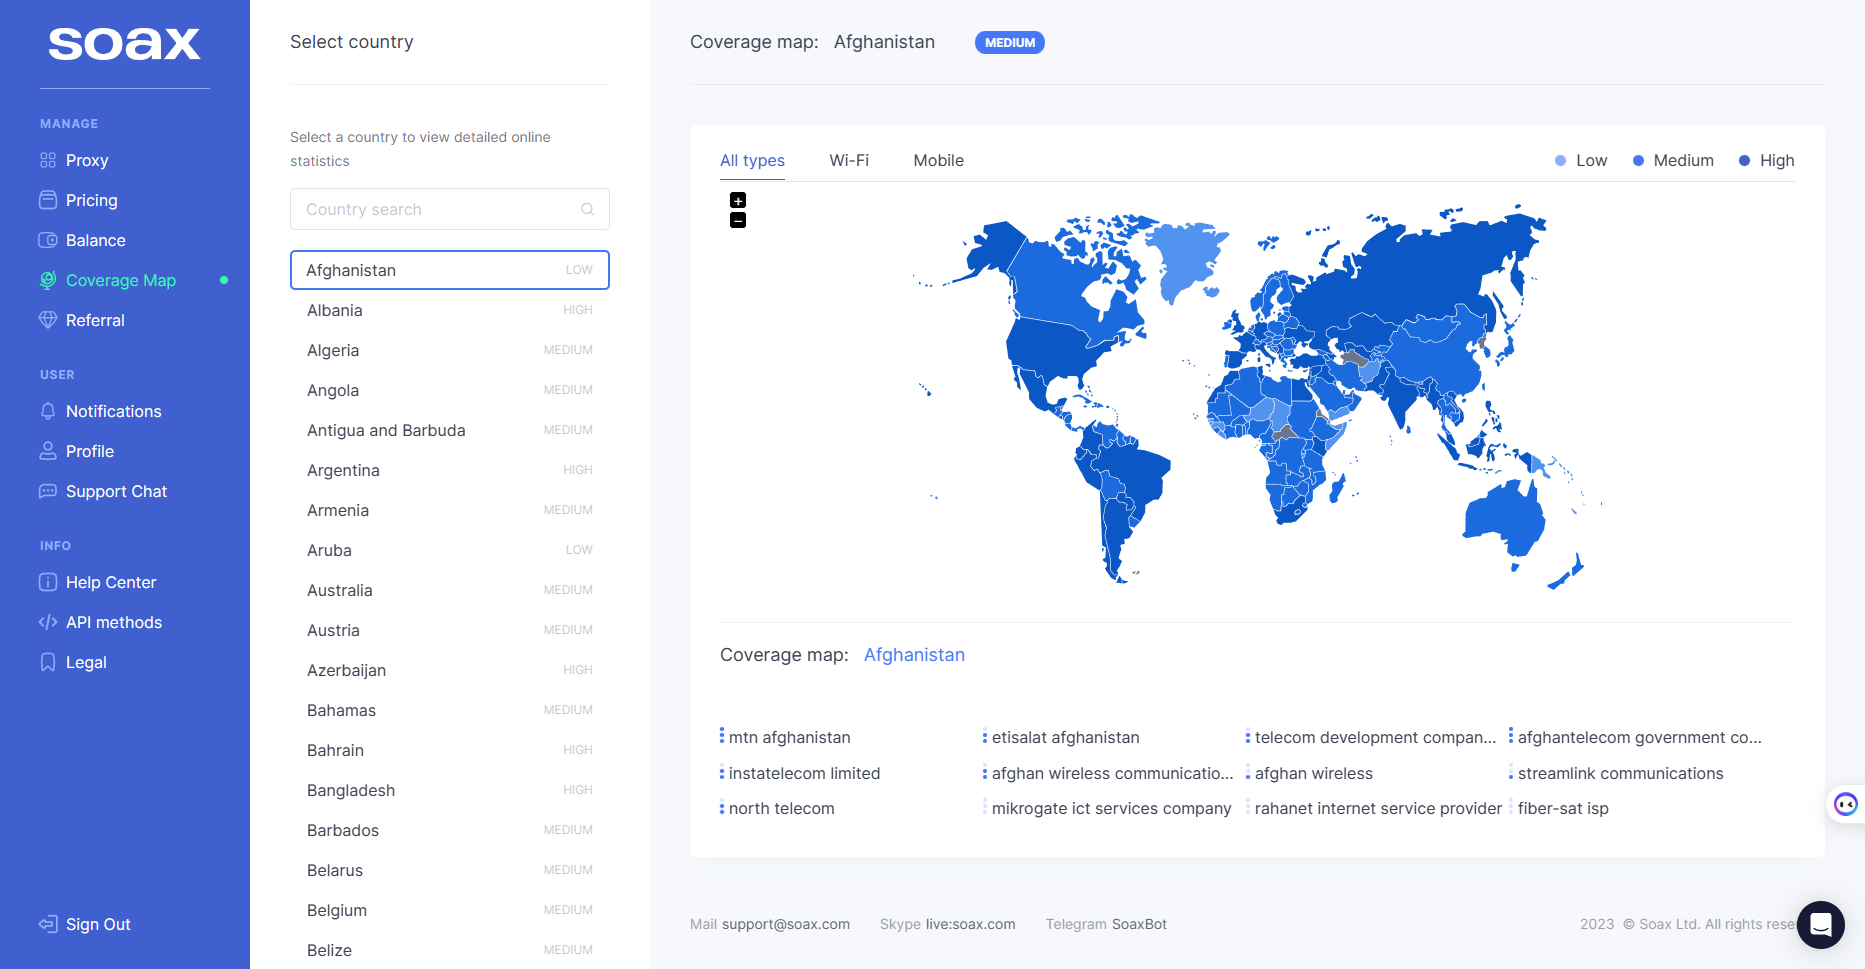
Task: Click the Coverage Map globe icon
Action: tap(48, 280)
